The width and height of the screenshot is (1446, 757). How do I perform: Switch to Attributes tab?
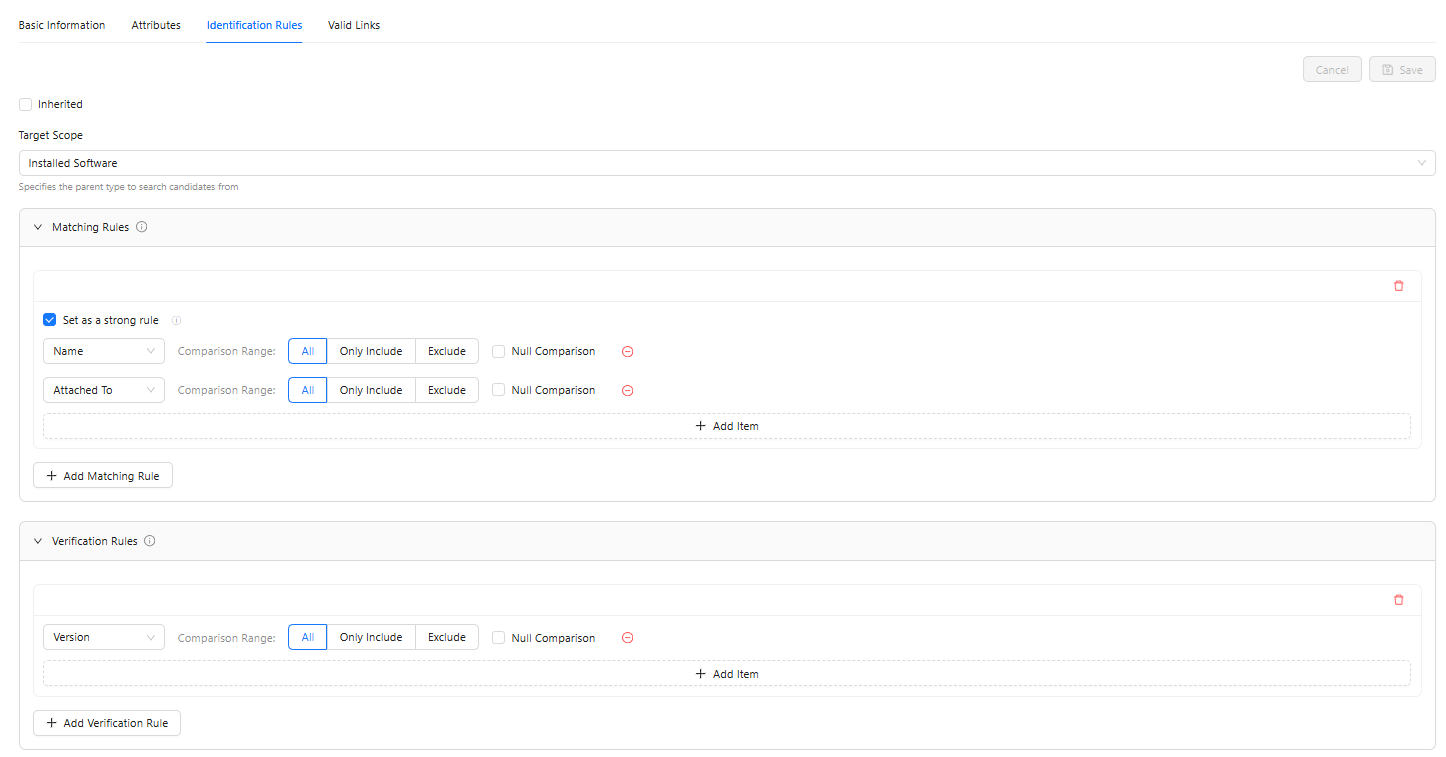tap(156, 25)
